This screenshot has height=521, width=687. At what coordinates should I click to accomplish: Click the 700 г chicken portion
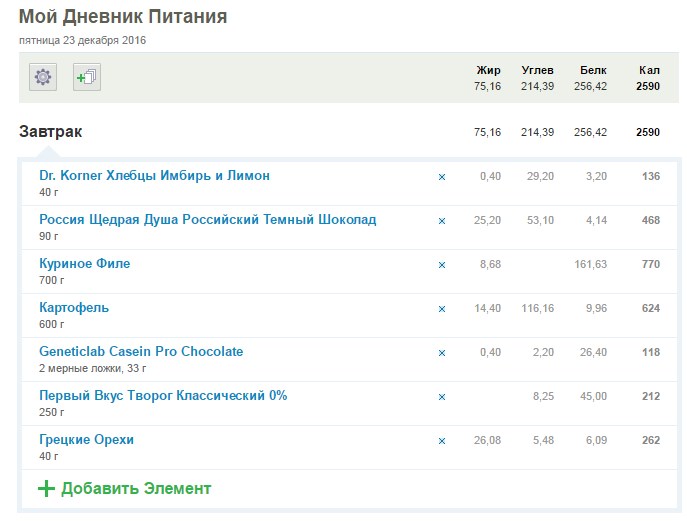tap(51, 280)
